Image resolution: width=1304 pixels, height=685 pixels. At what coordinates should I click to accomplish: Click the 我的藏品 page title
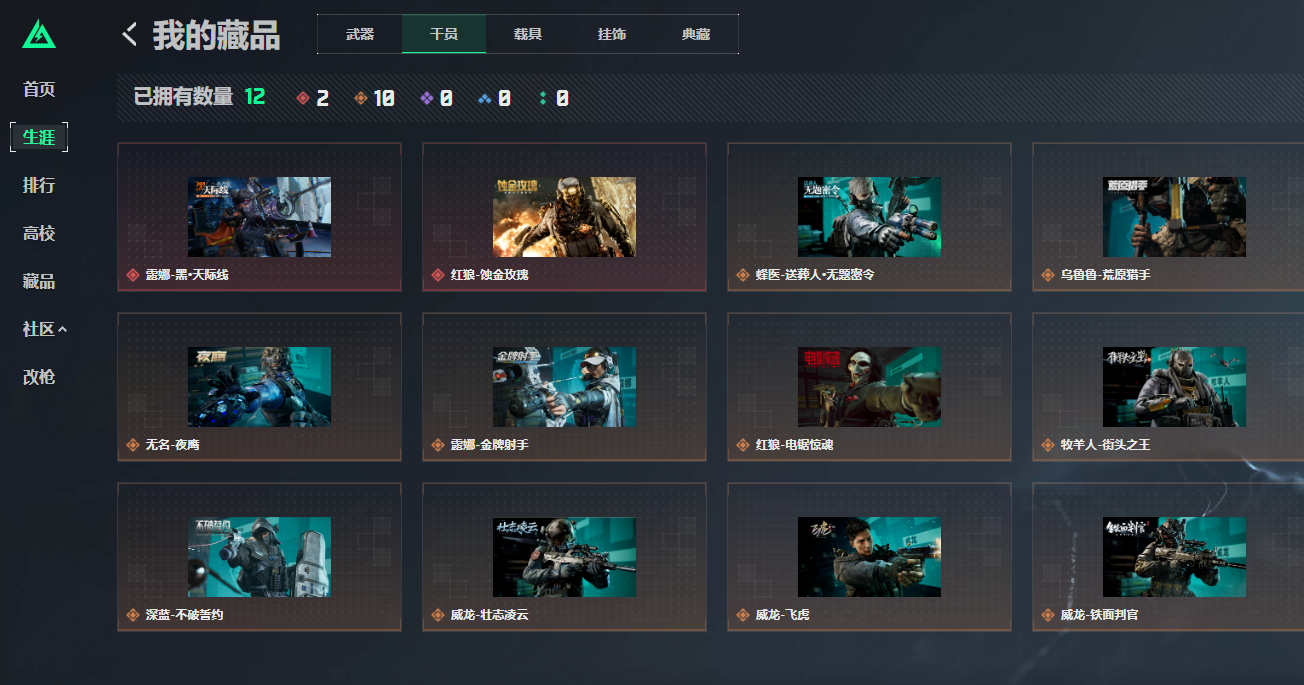click(x=216, y=35)
